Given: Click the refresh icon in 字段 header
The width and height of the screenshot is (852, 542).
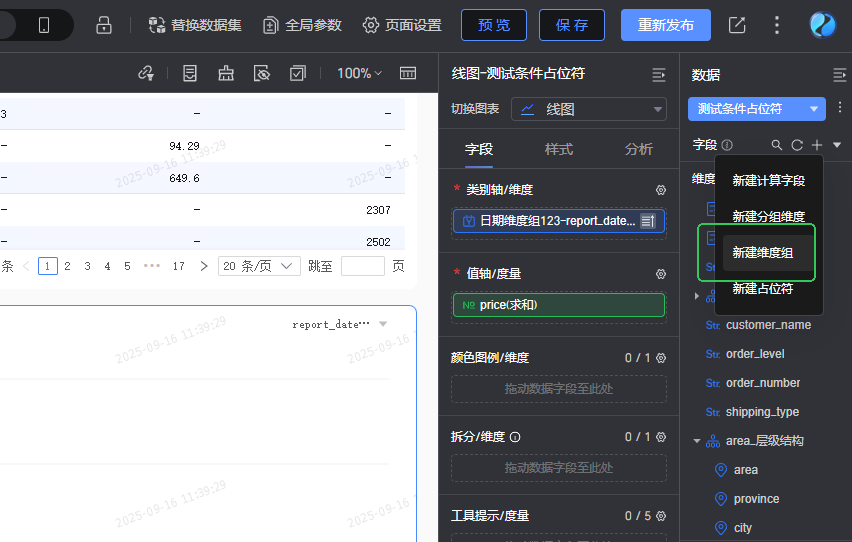Looking at the screenshot, I should [x=797, y=145].
